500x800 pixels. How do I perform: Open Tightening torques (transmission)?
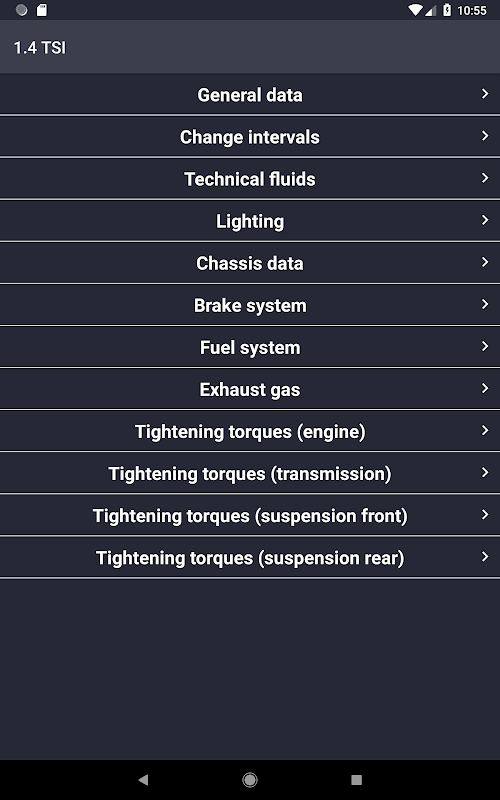tap(250, 473)
